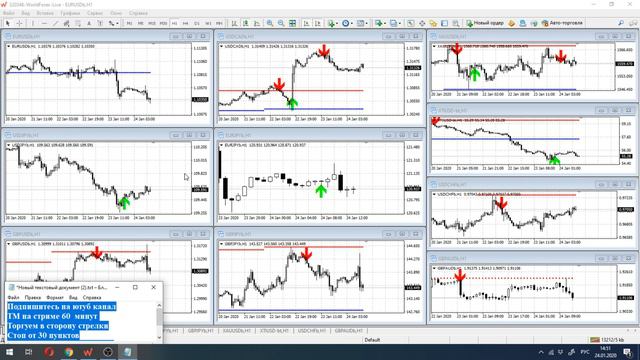Switch to the XAUUSD H1 chart tab
Image resolution: width=640 pixels, height=360 pixels.
click(237, 331)
